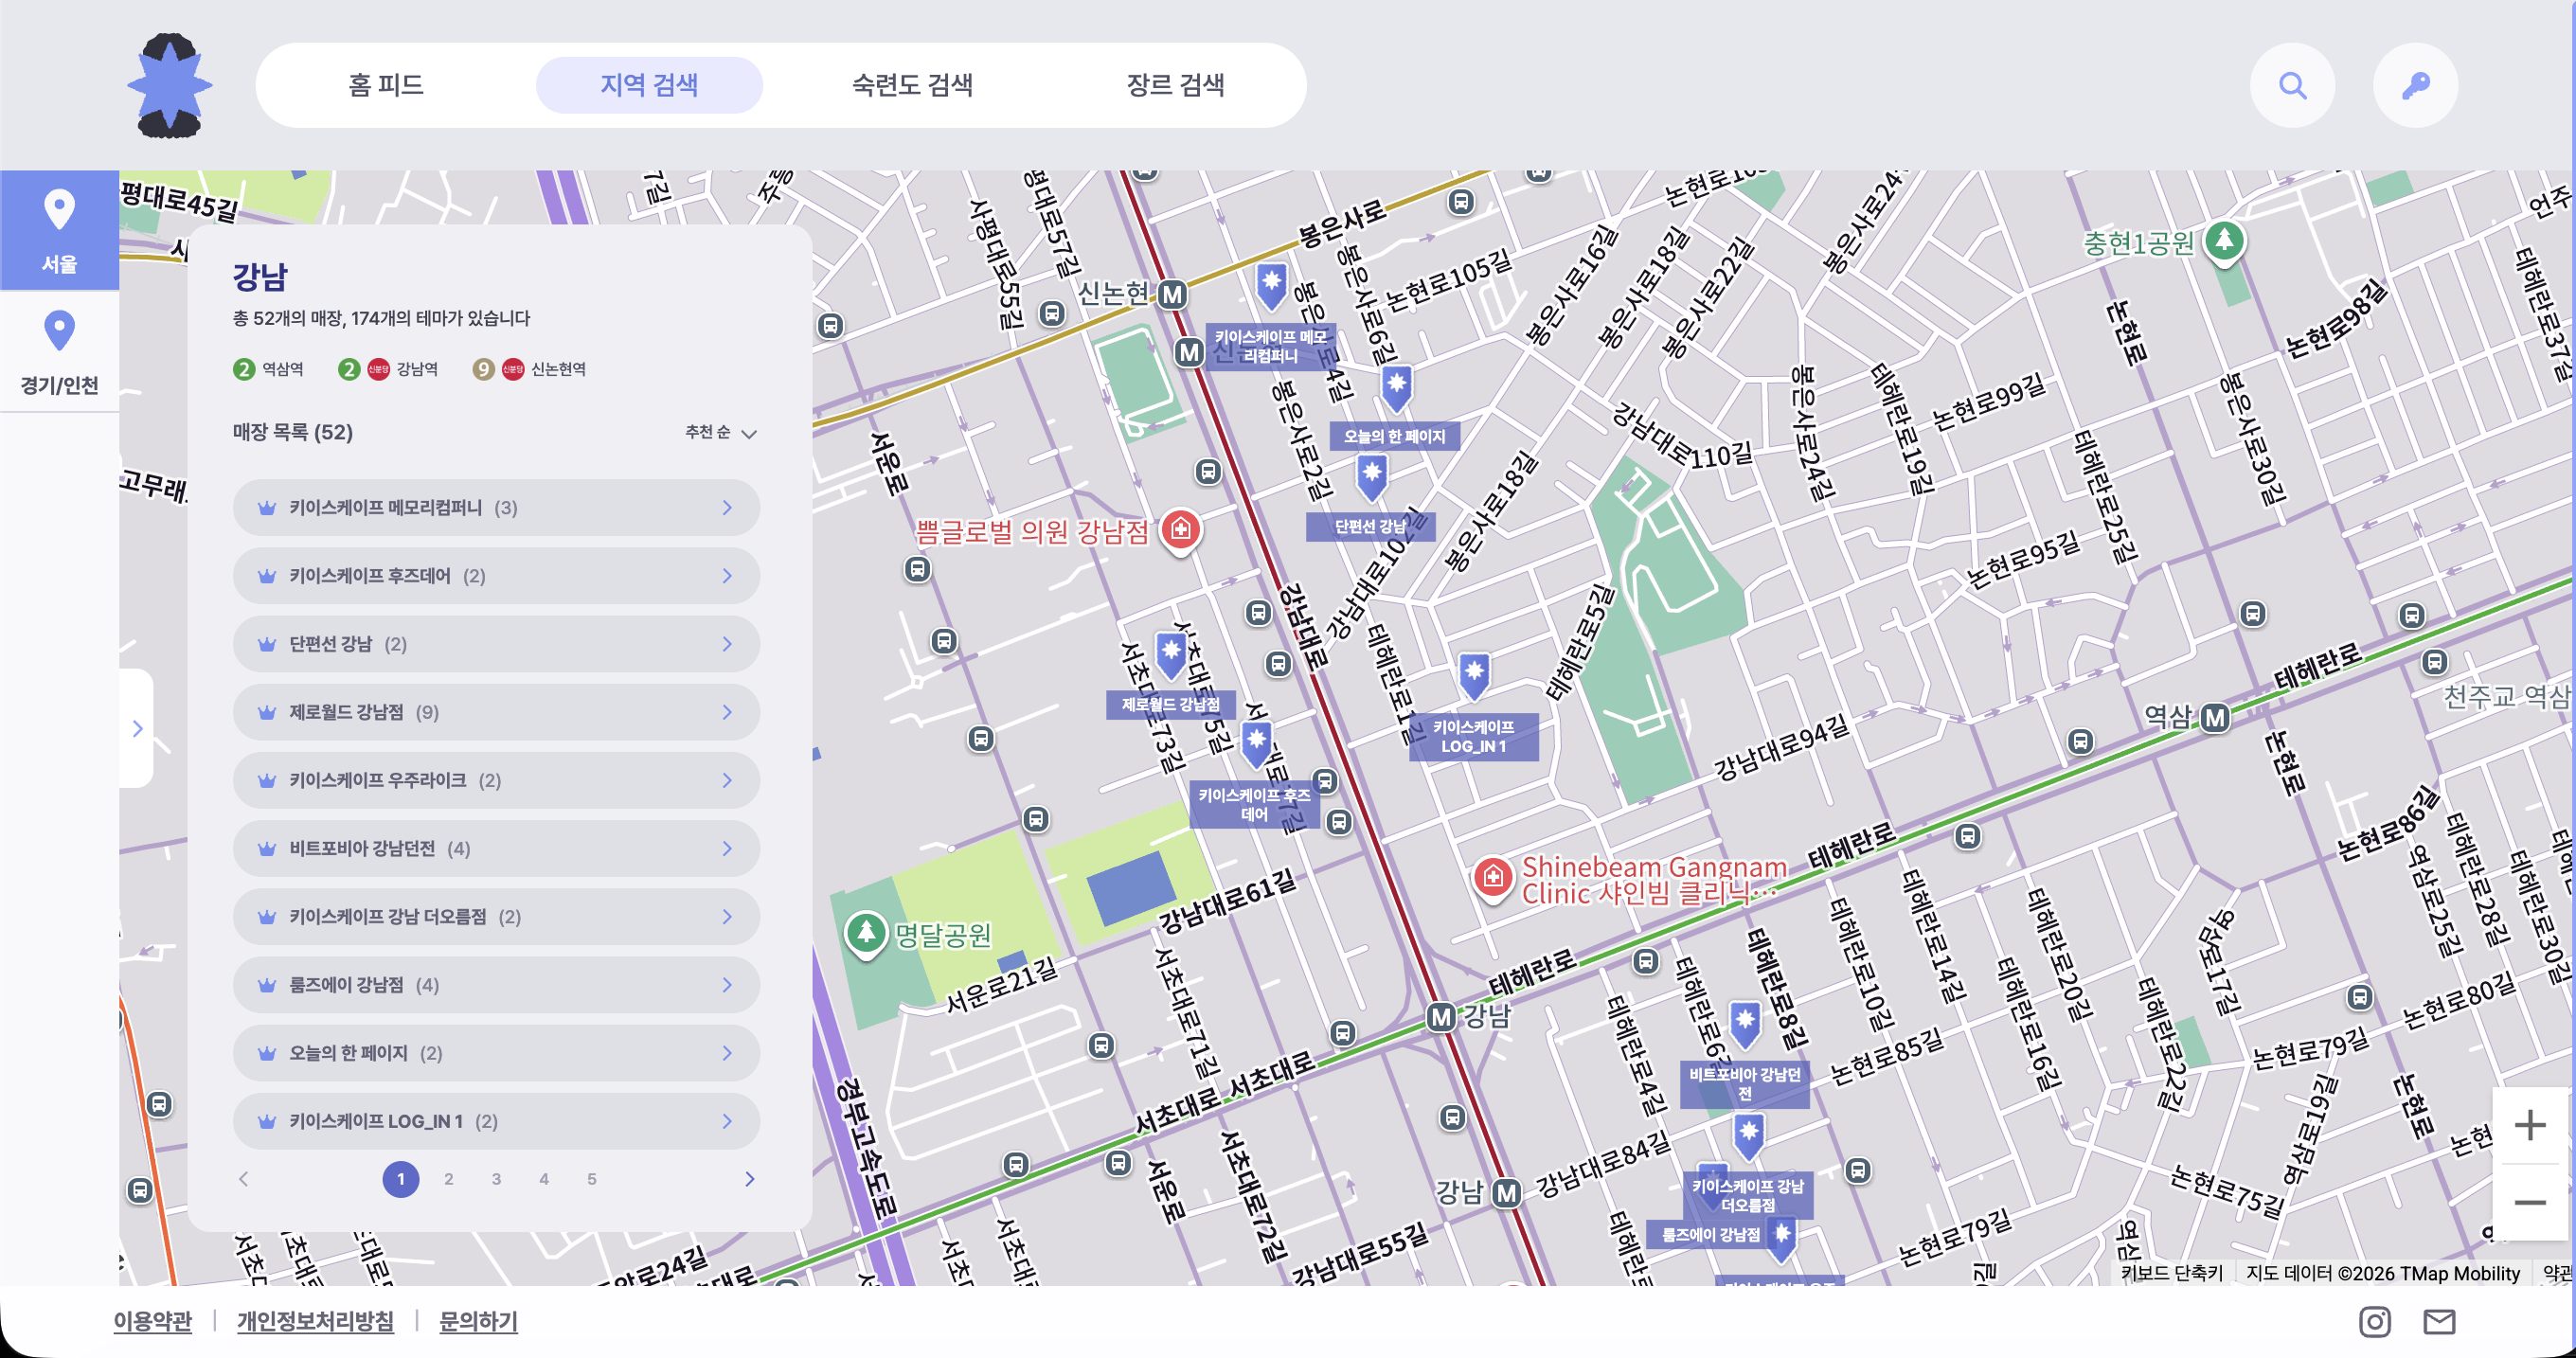
Task: Click 키이스케이프 강남 더오름점 map marker
Action: click(x=1748, y=1136)
